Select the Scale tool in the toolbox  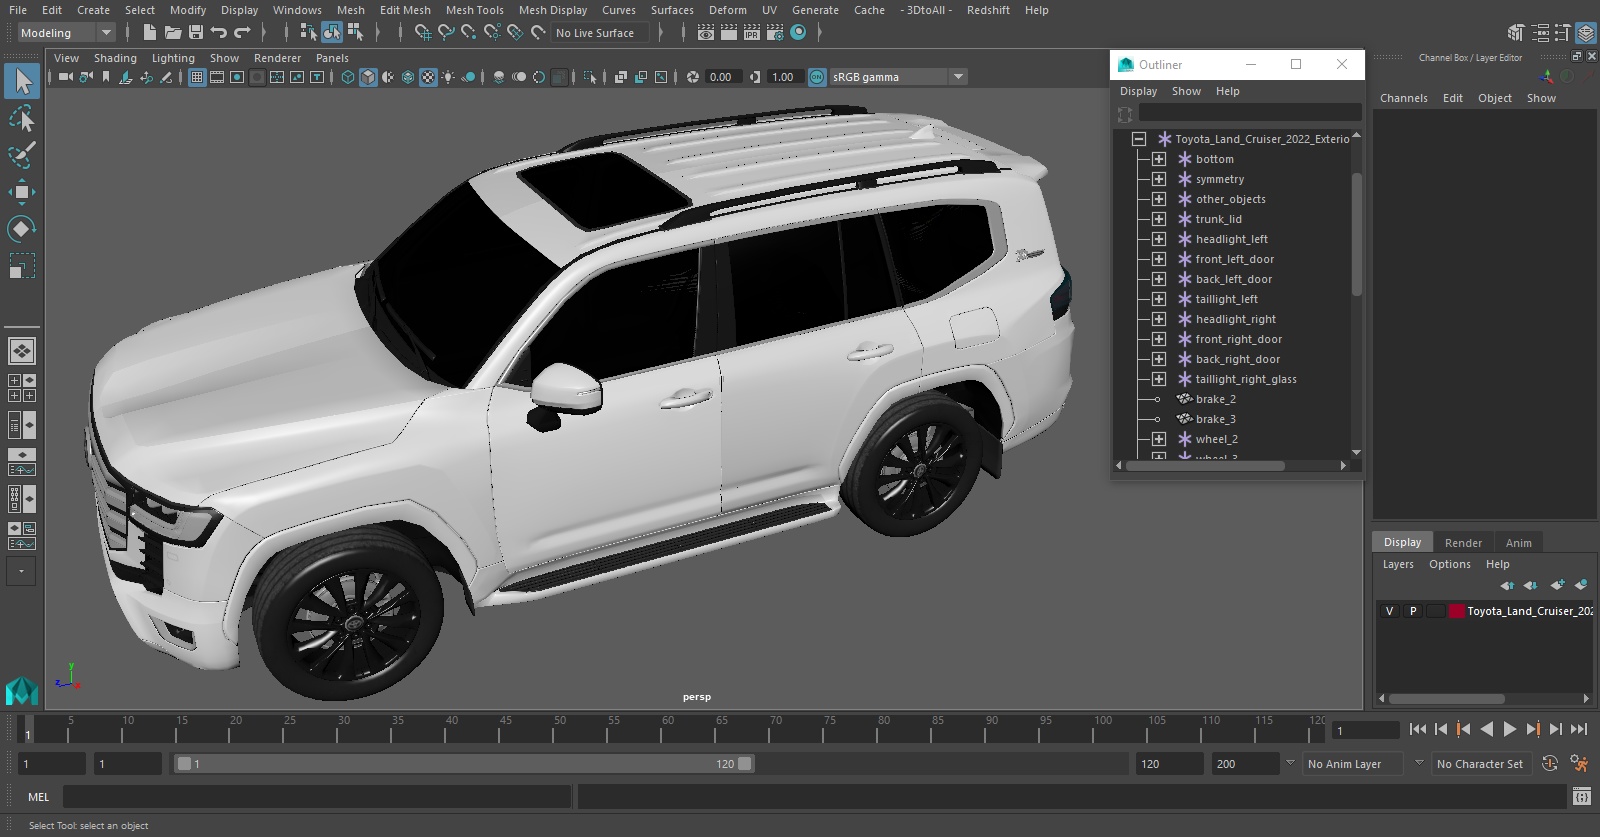21,266
